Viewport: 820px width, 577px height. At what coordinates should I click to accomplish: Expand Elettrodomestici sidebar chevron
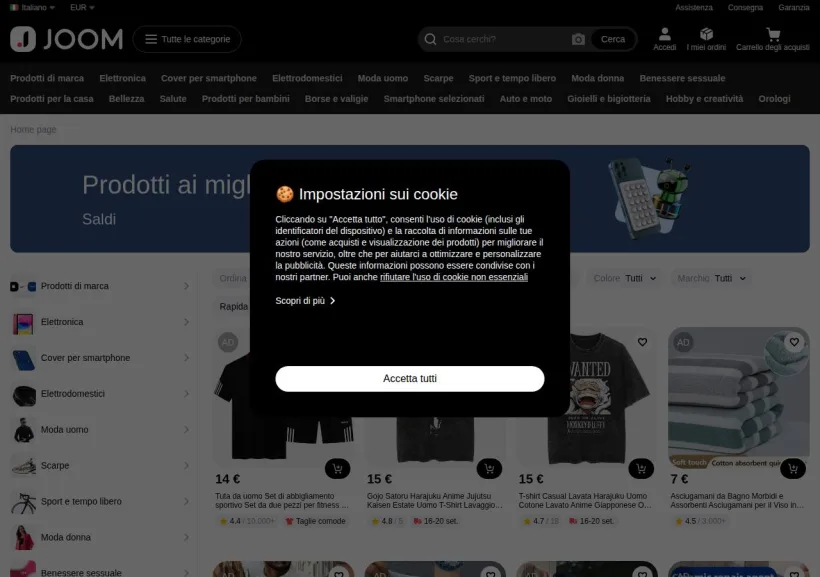coord(186,393)
